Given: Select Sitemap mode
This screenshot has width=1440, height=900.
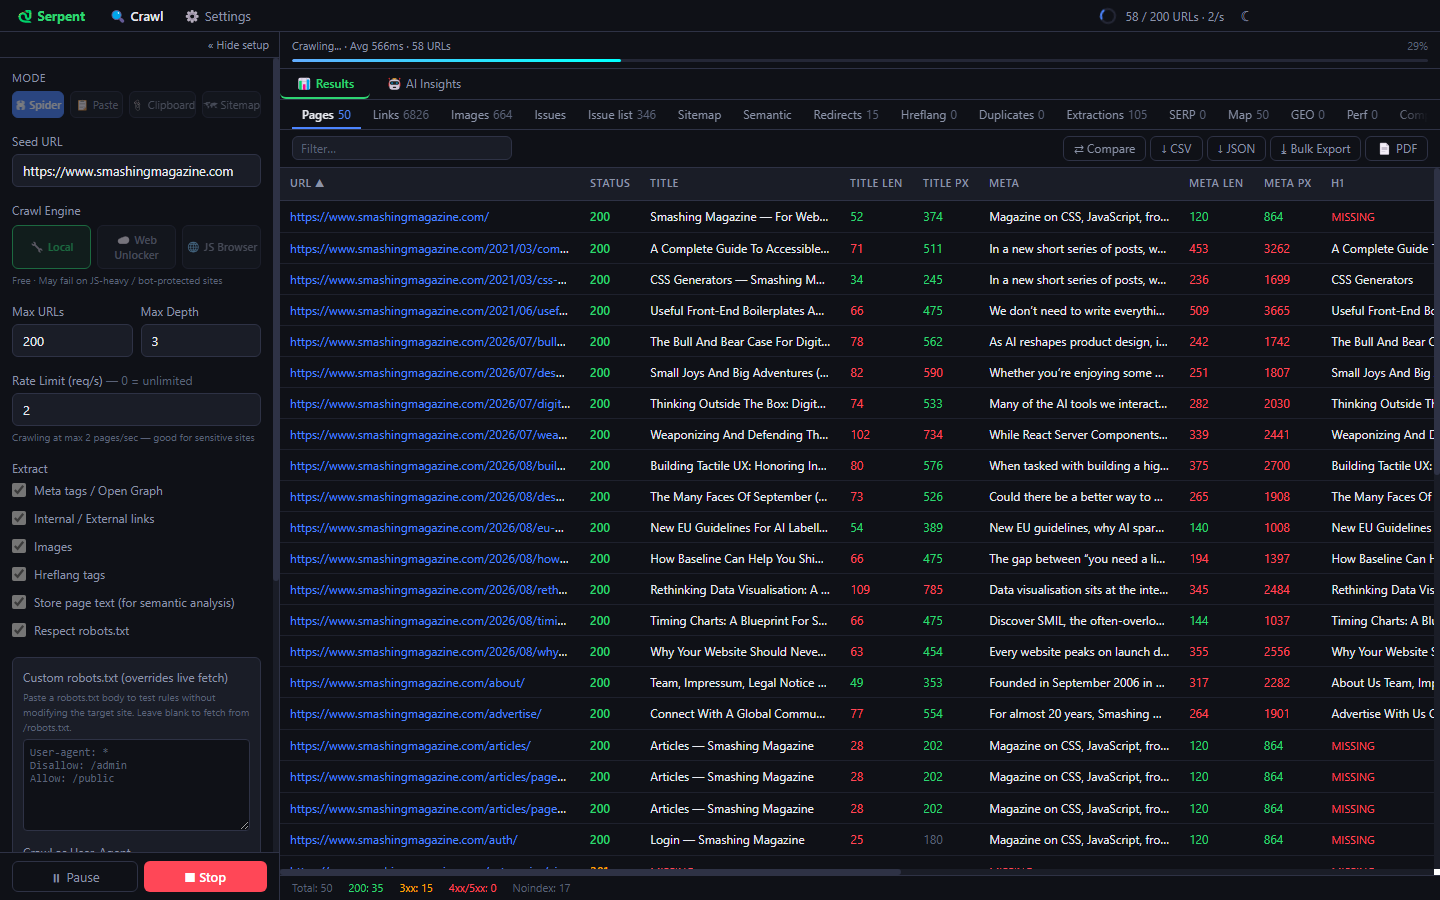Looking at the screenshot, I should (x=232, y=105).
